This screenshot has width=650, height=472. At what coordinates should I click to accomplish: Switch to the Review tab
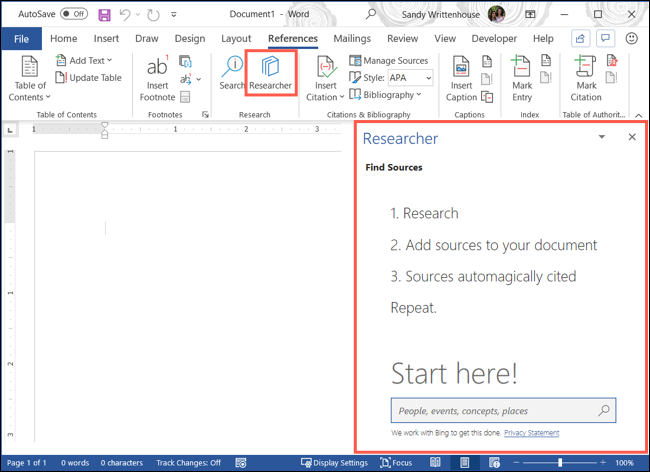(403, 39)
